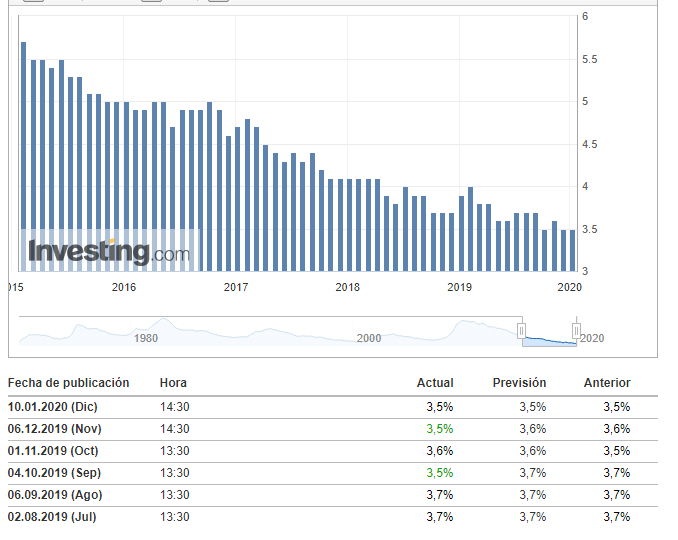The width and height of the screenshot is (678, 540).
Task: Click the bar above the 2019 label
Action: [461, 233]
